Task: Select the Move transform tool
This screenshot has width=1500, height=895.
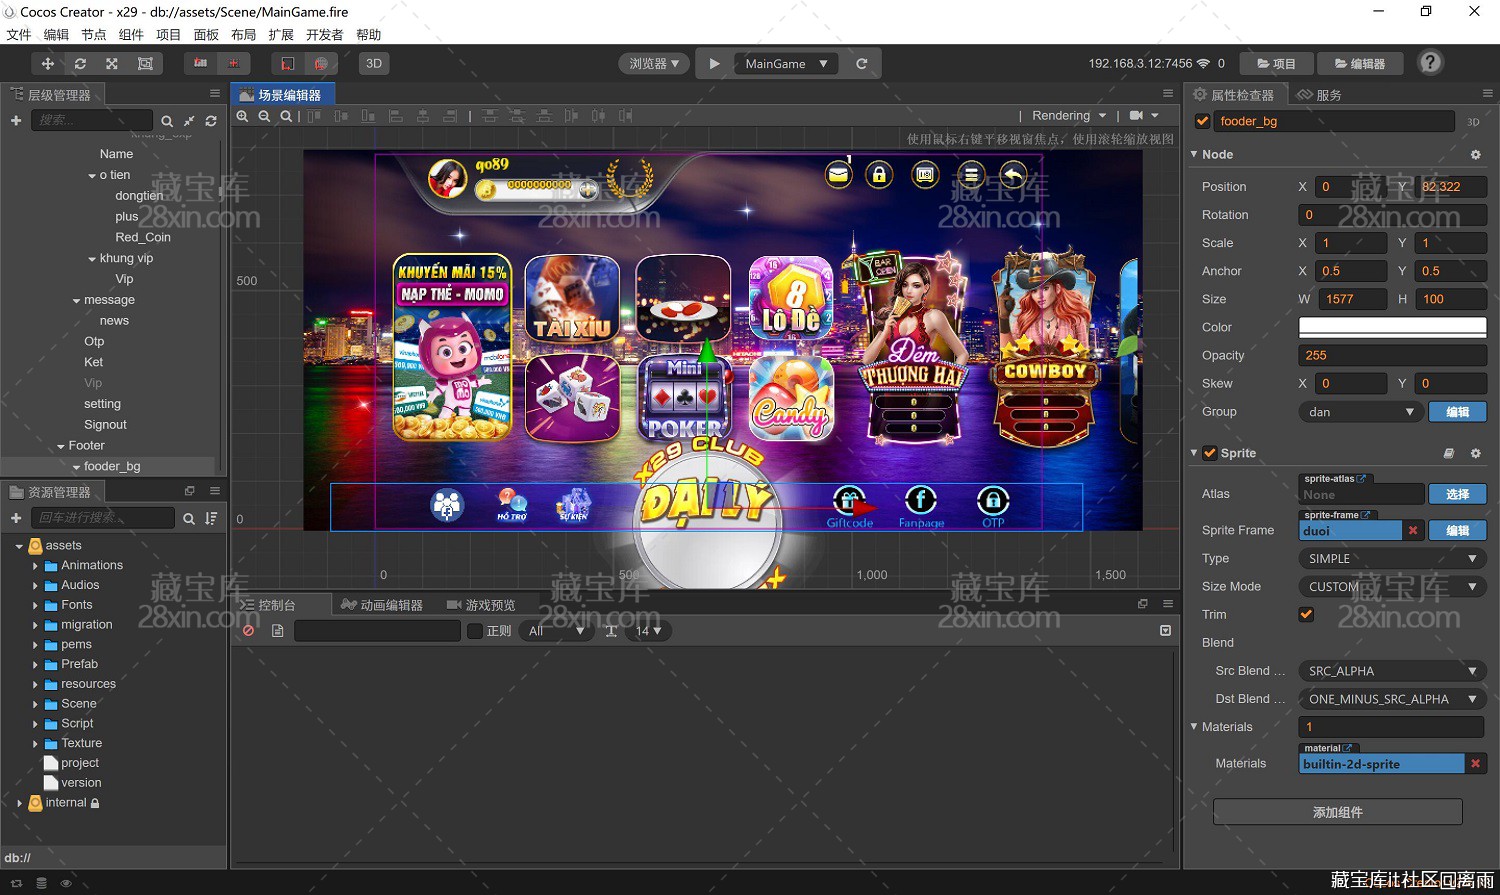Action: (47, 63)
